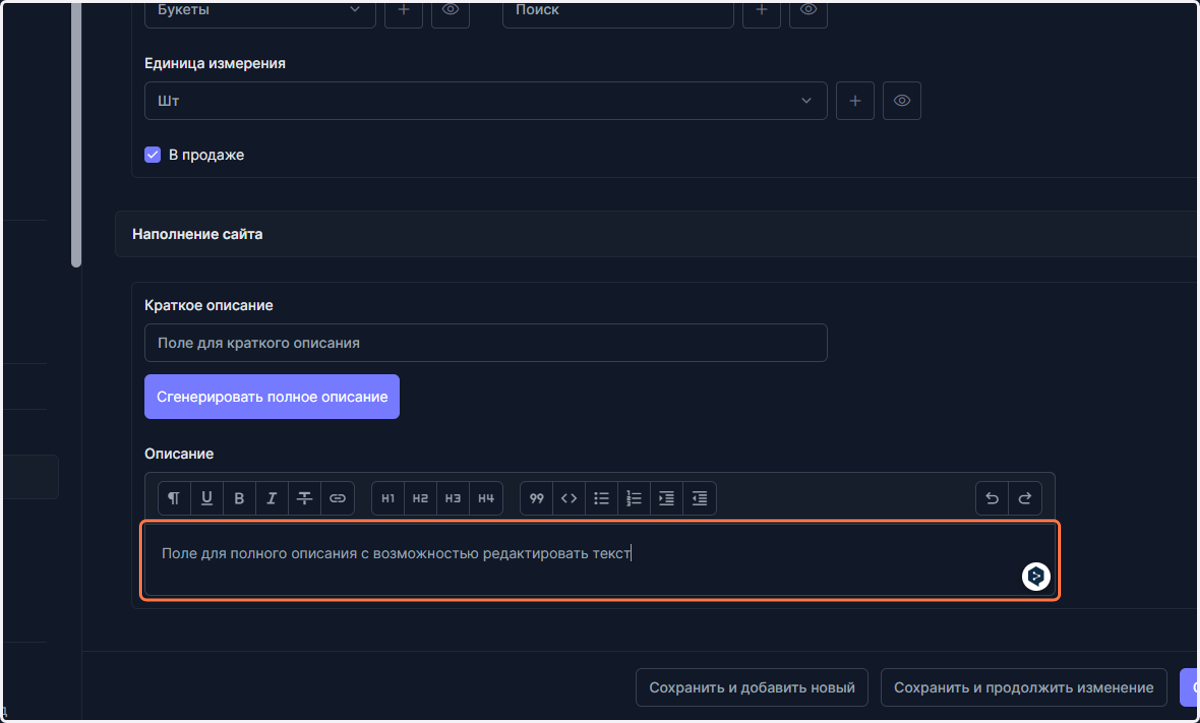
Task: Toggle paragraph formatting in description toolbar
Action: point(174,498)
